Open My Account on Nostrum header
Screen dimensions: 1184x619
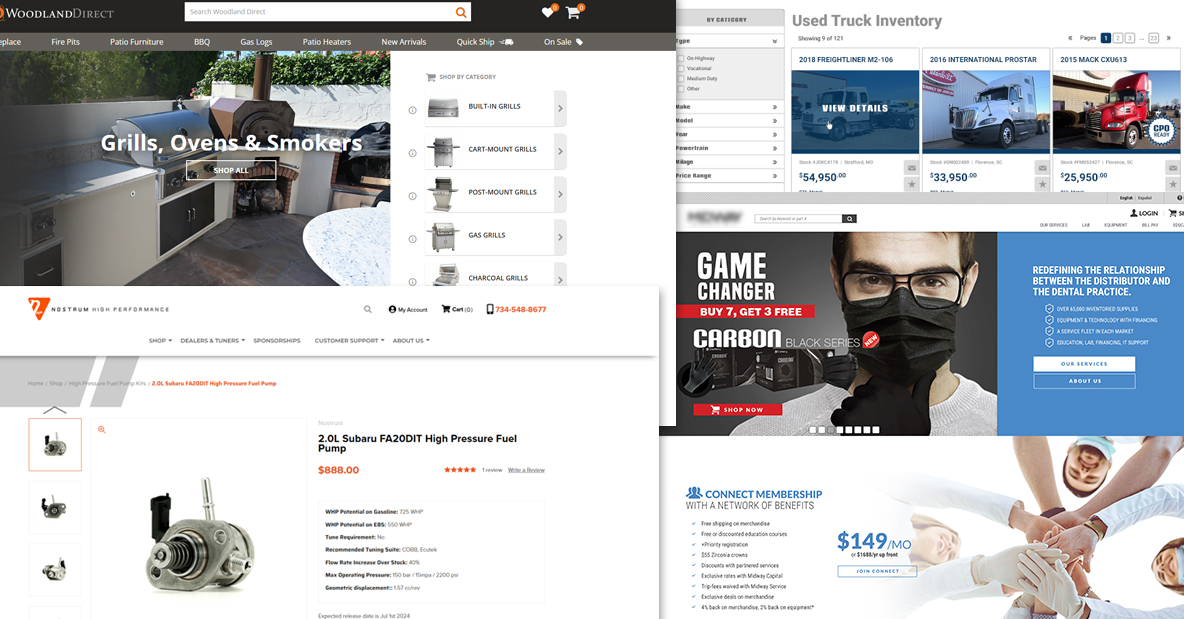click(x=408, y=310)
